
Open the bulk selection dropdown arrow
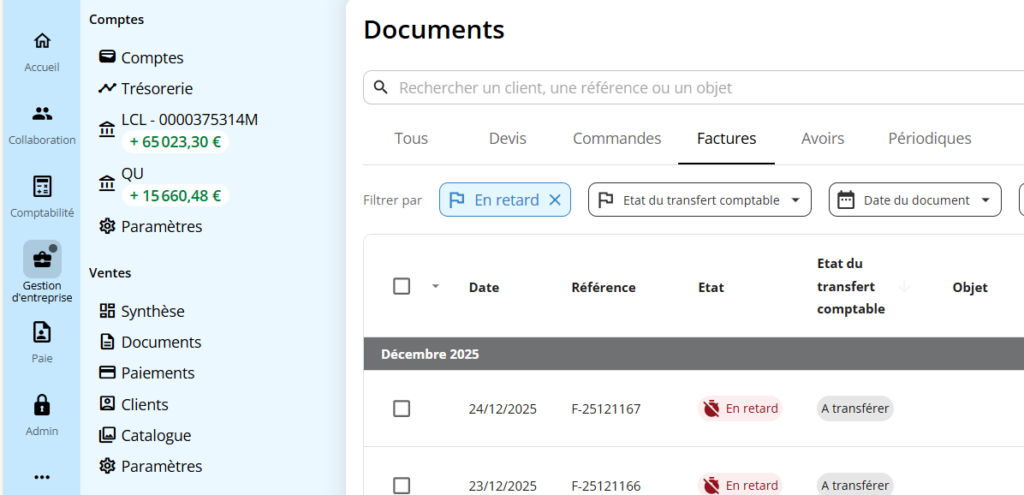click(436, 286)
